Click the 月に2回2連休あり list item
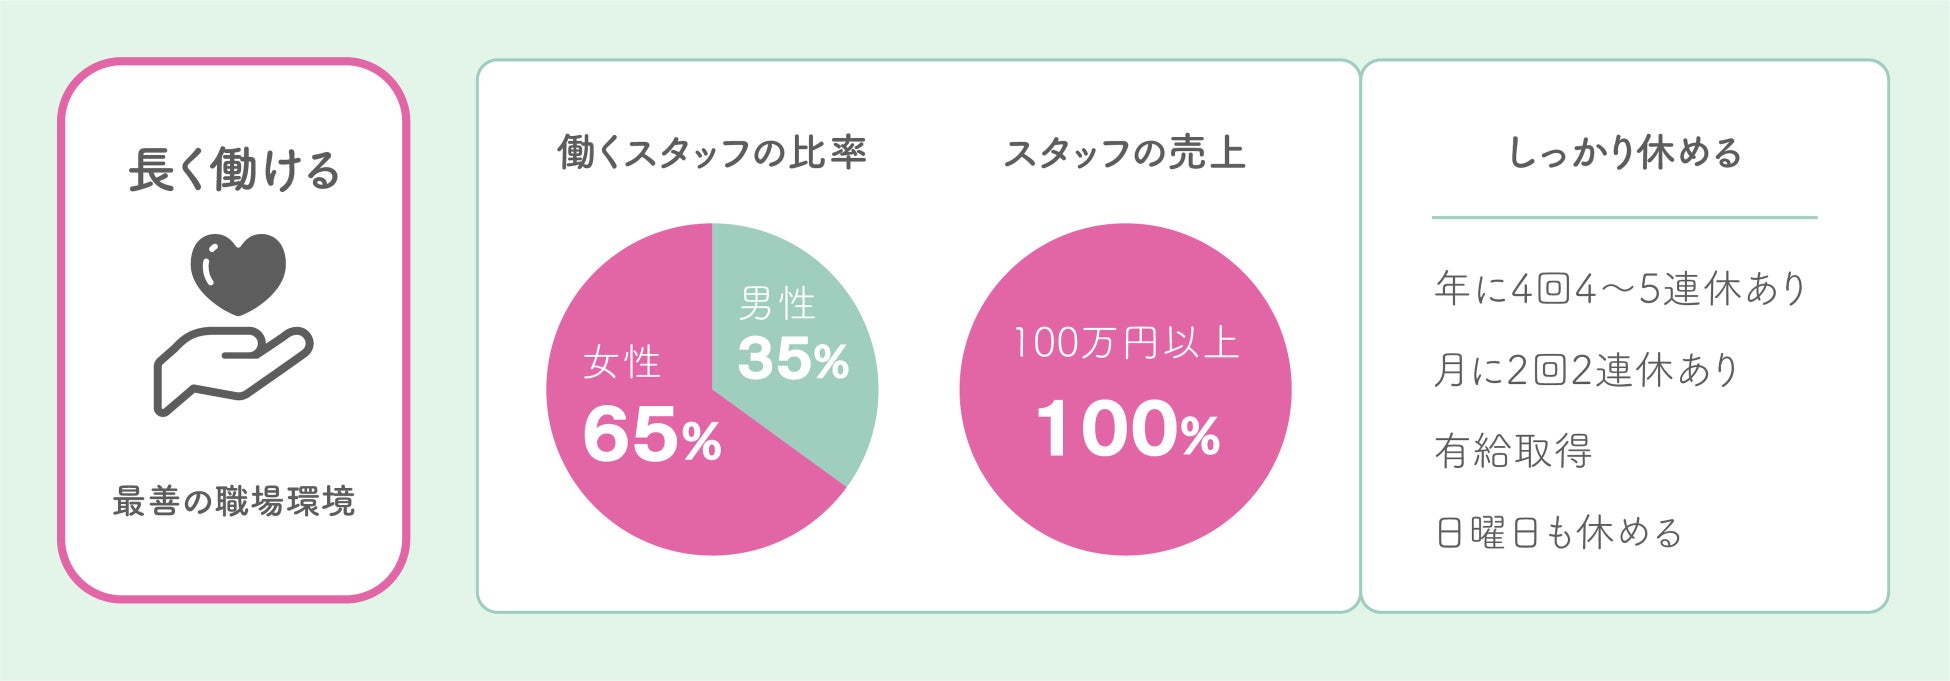Image resolution: width=1950 pixels, height=681 pixels. pyautogui.click(x=1587, y=370)
